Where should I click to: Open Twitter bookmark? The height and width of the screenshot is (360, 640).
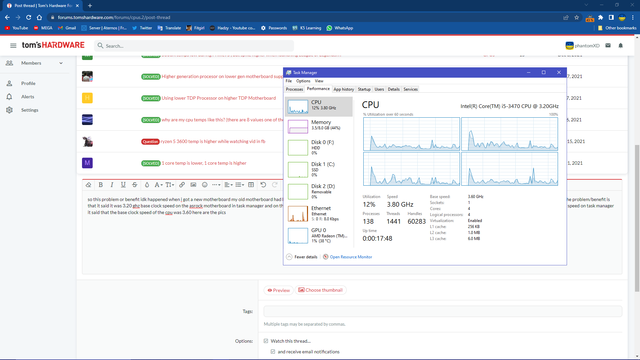coord(142,28)
